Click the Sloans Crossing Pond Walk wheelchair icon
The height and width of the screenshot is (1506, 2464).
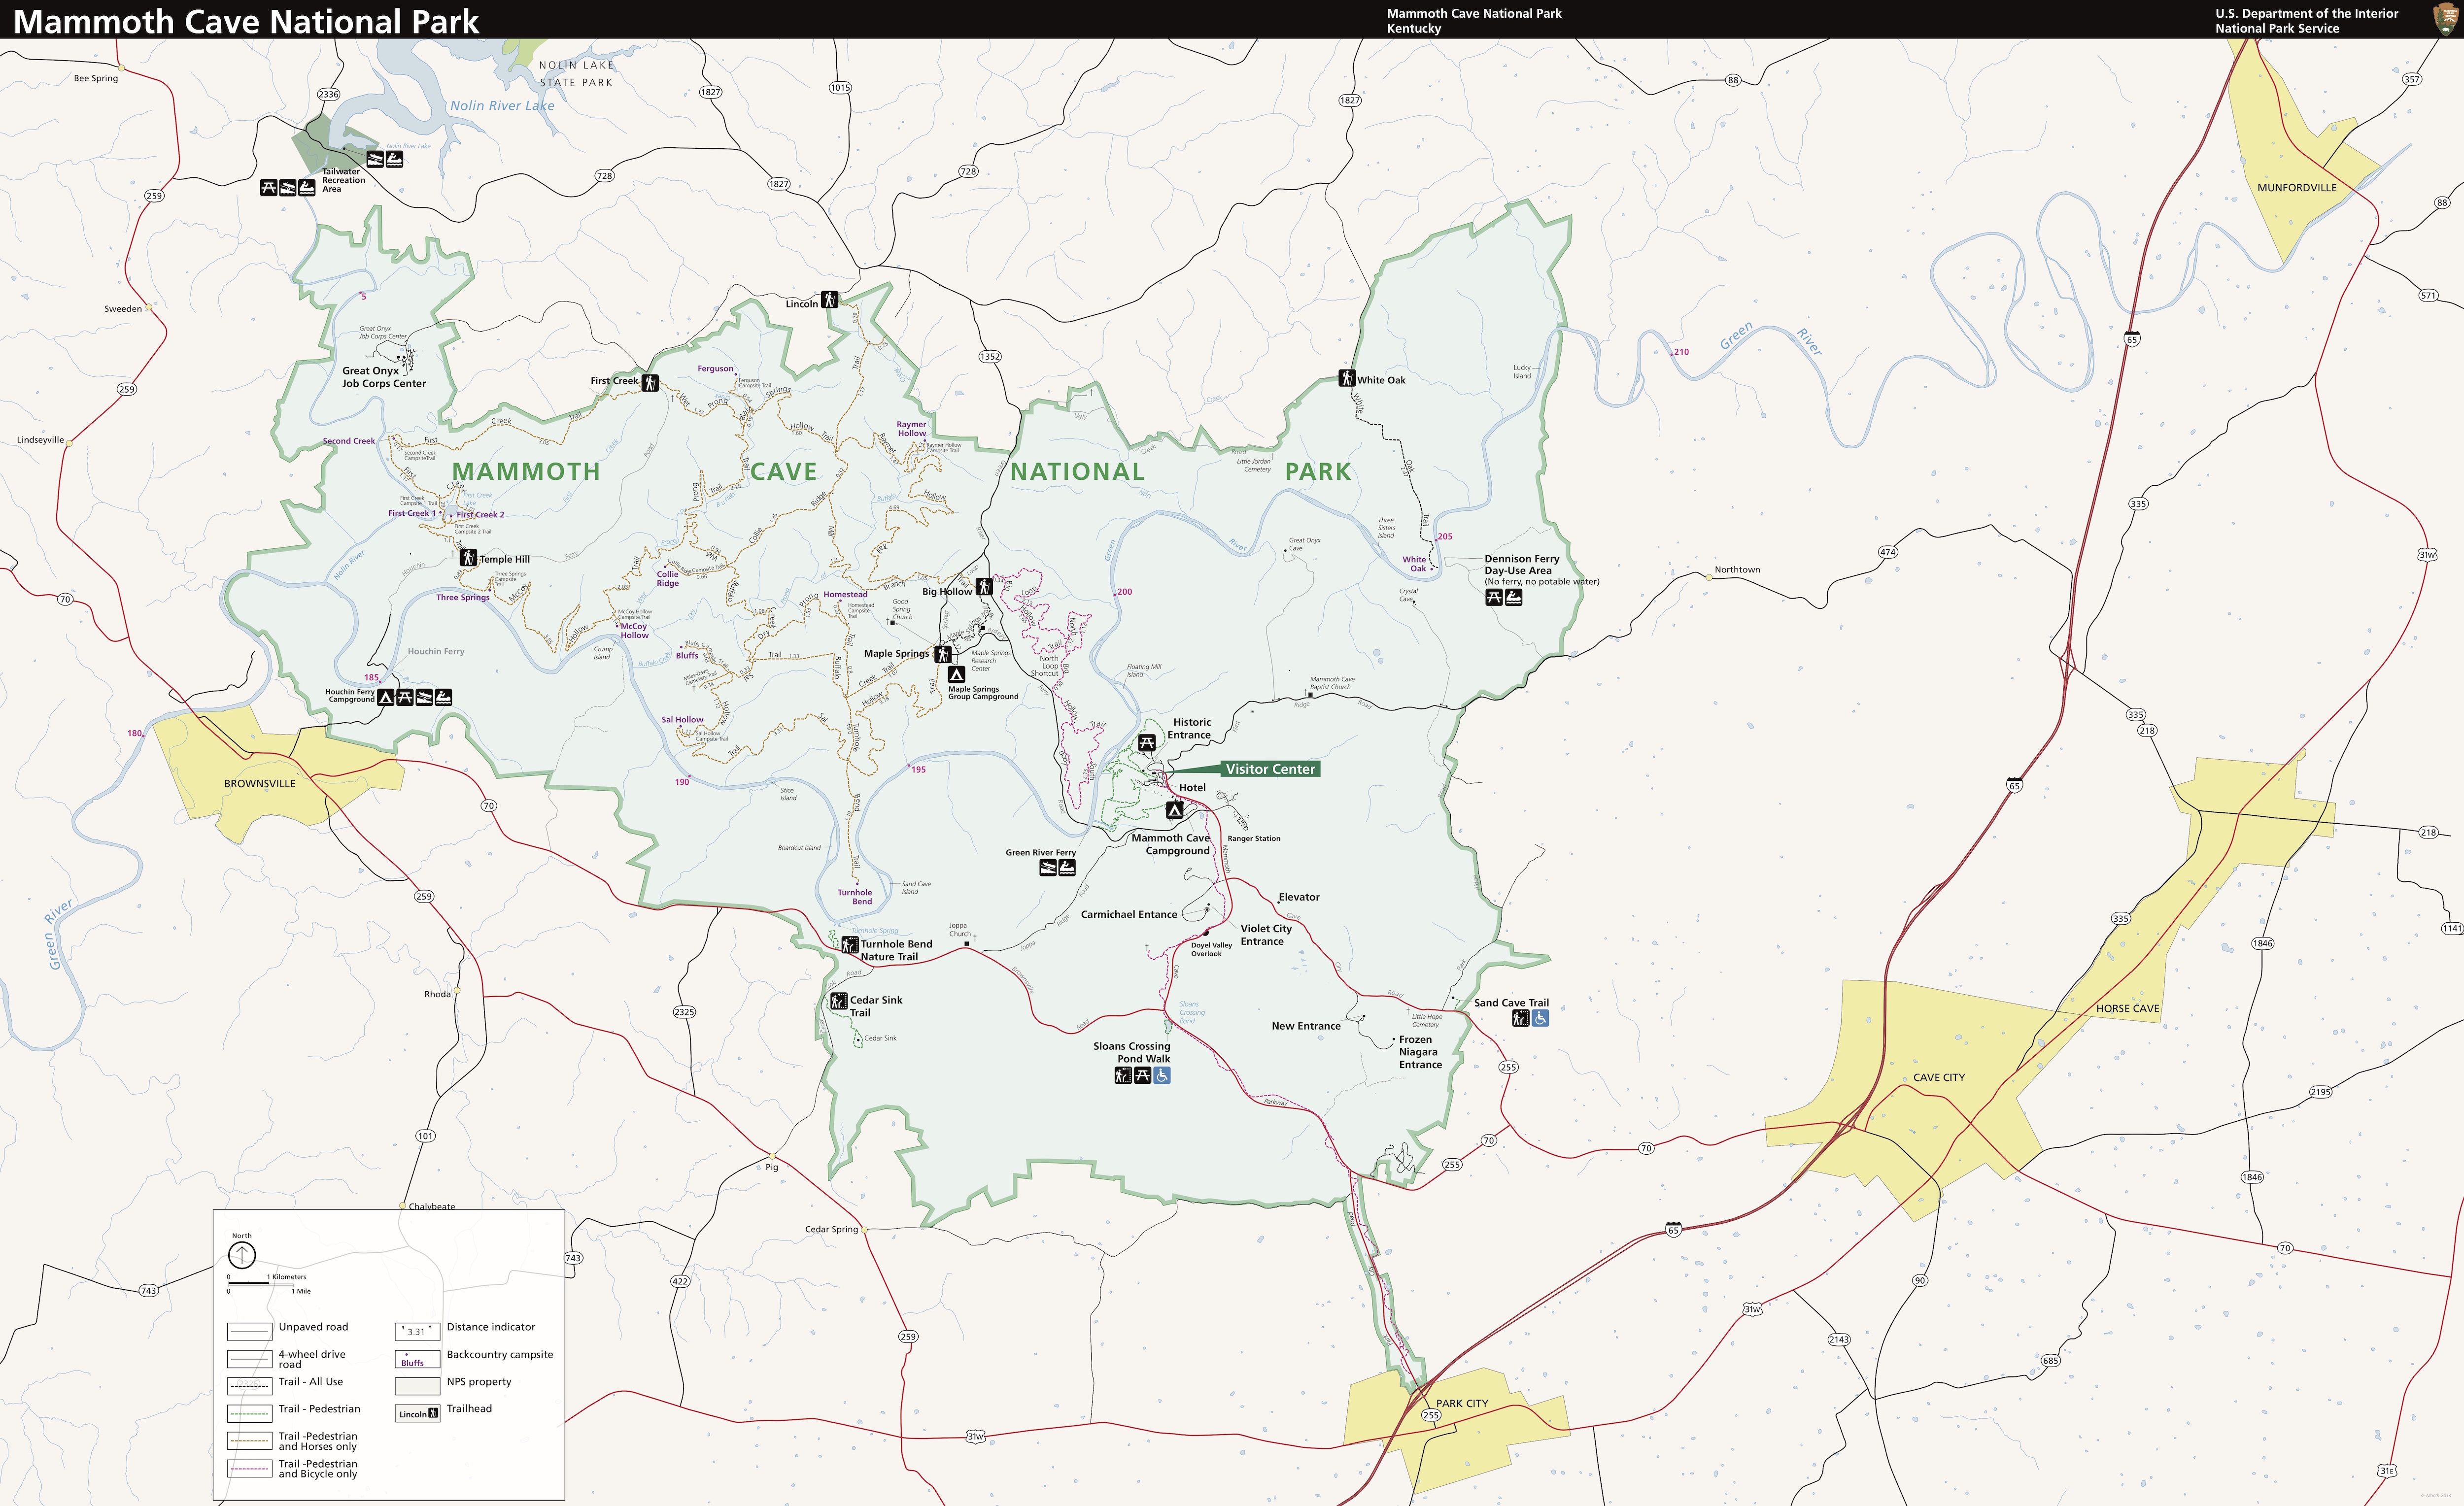(x=1162, y=1076)
